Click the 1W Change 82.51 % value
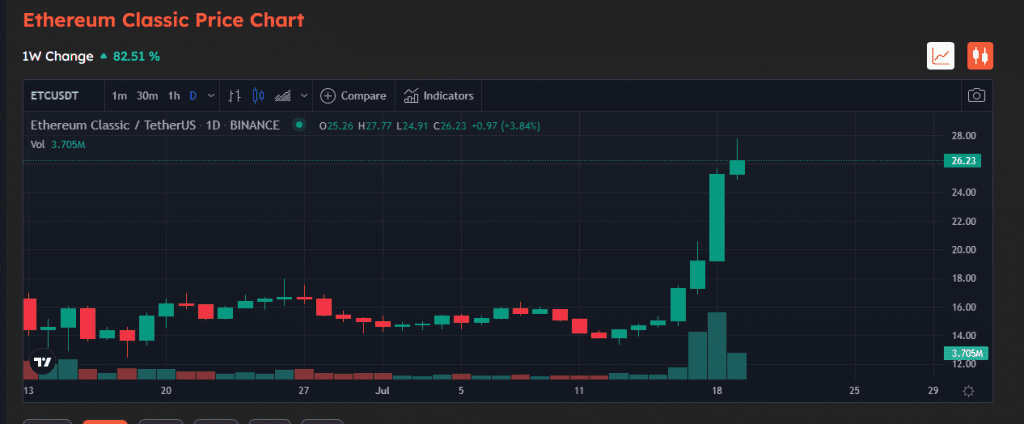This screenshot has height=424, width=1024. 137,56
